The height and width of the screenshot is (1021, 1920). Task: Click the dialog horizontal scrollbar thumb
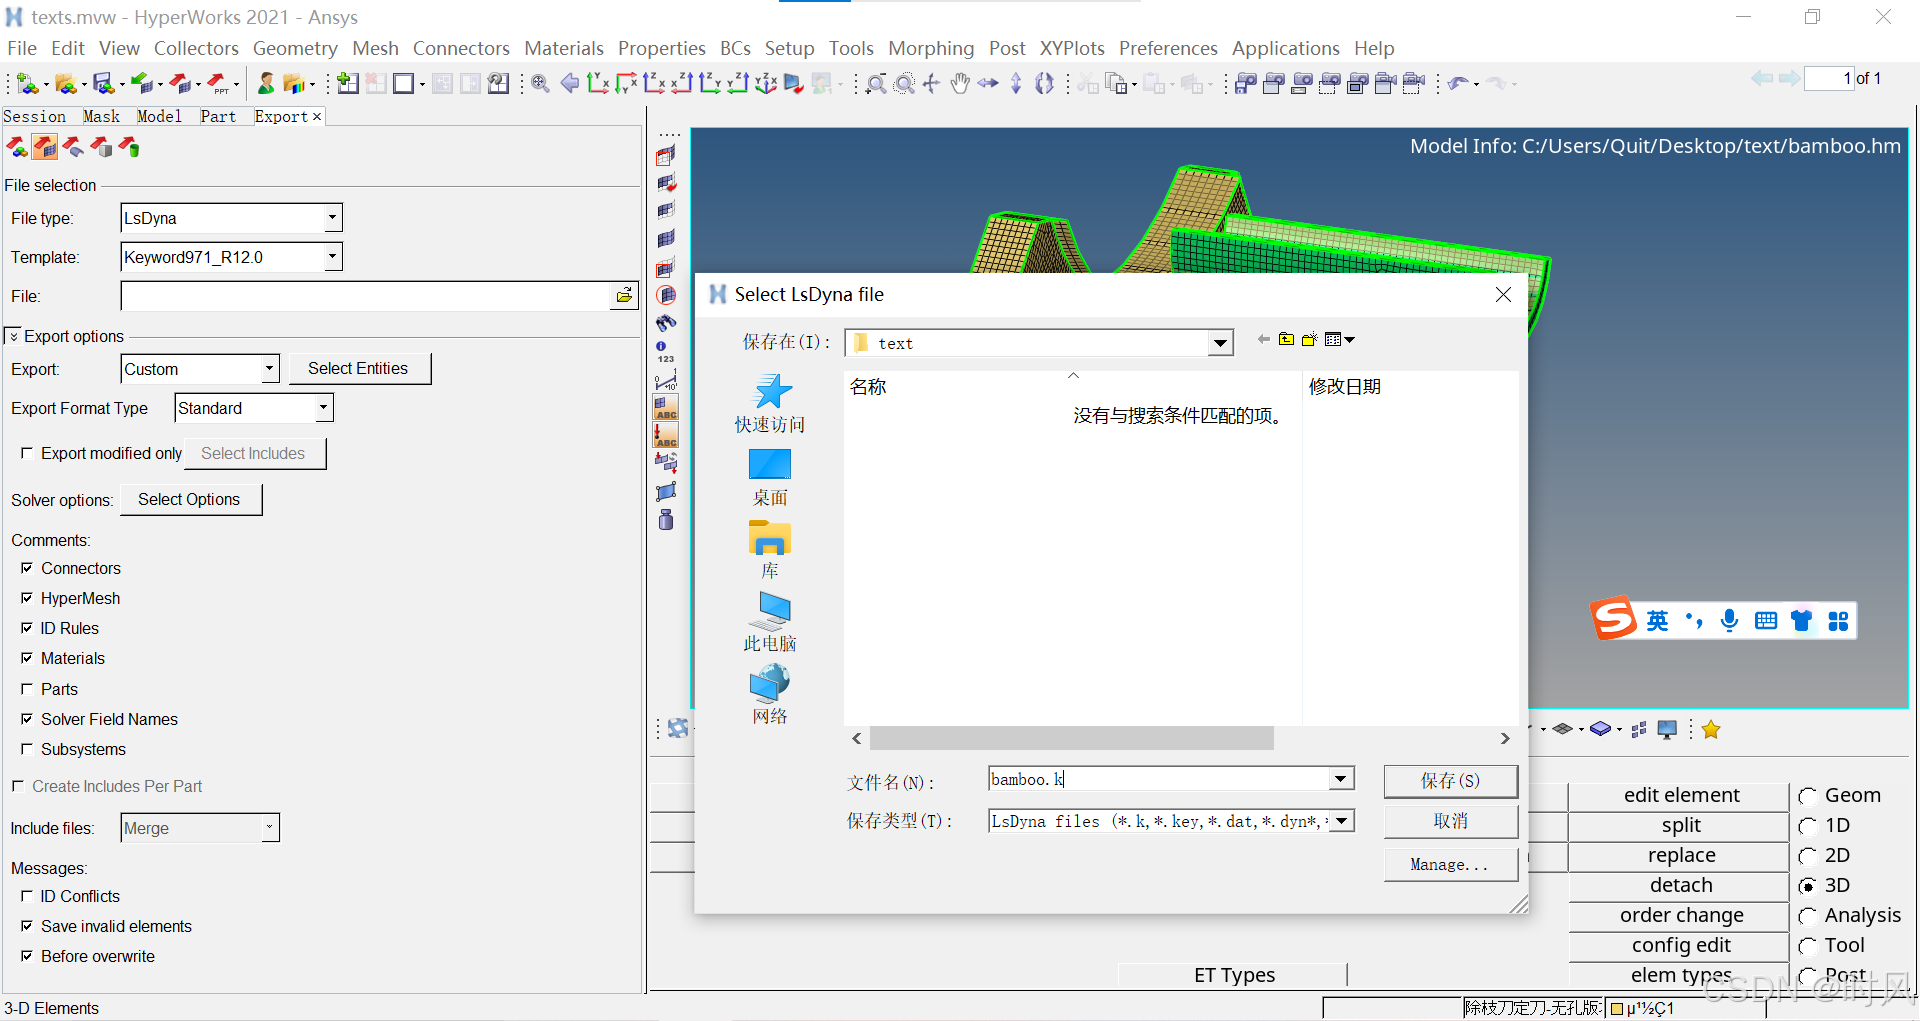(1072, 738)
